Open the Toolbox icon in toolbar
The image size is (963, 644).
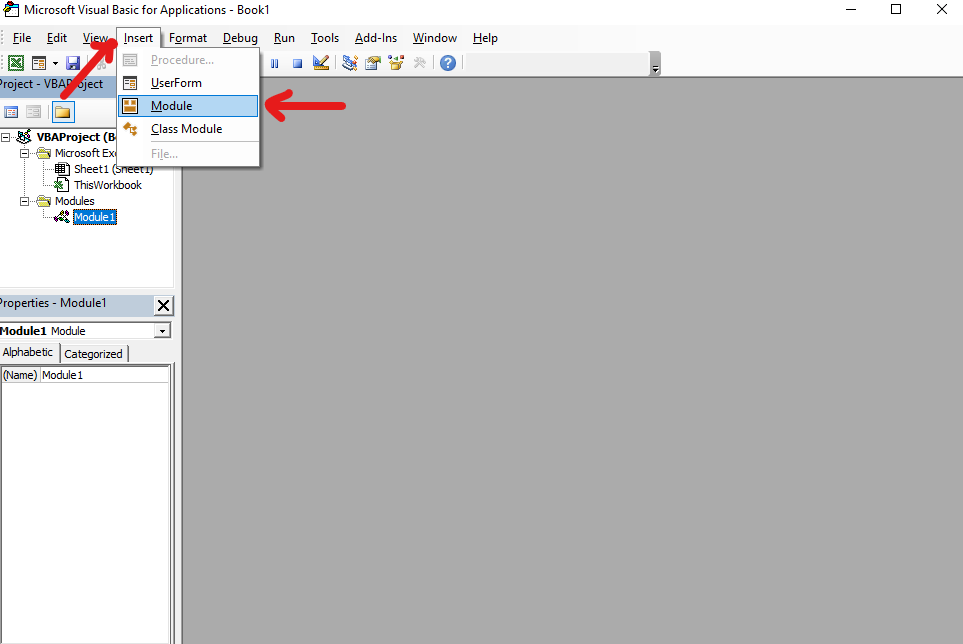(x=420, y=63)
